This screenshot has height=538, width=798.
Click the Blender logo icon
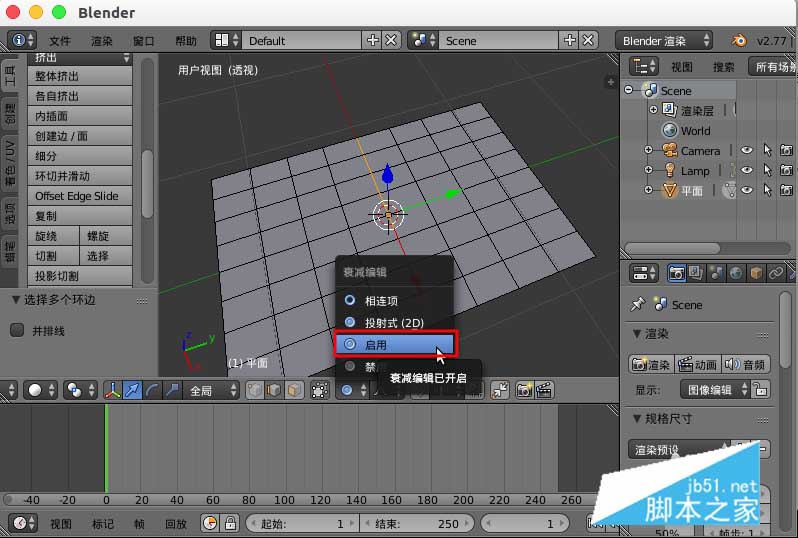(x=738, y=40)
